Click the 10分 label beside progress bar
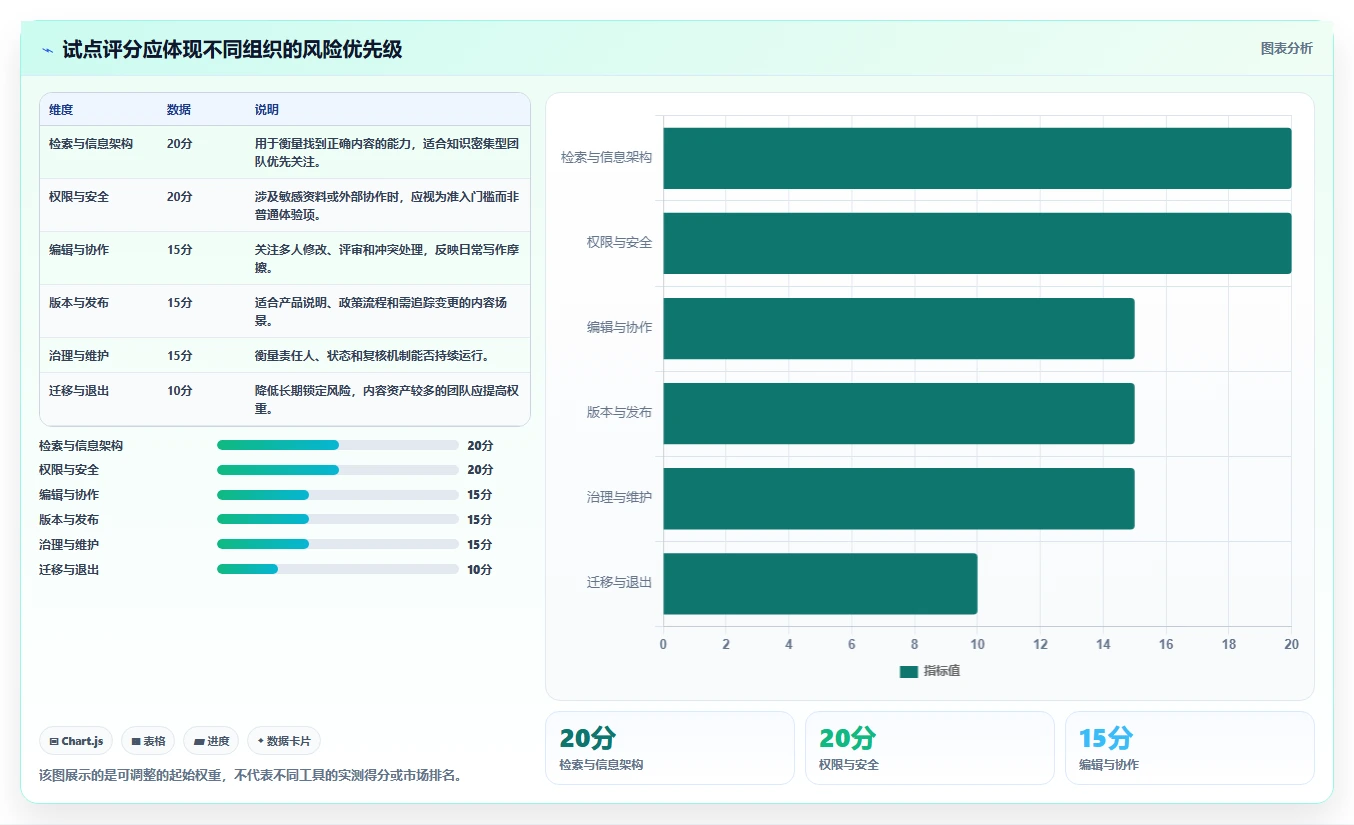The image size is (1354, 825). 480,570
